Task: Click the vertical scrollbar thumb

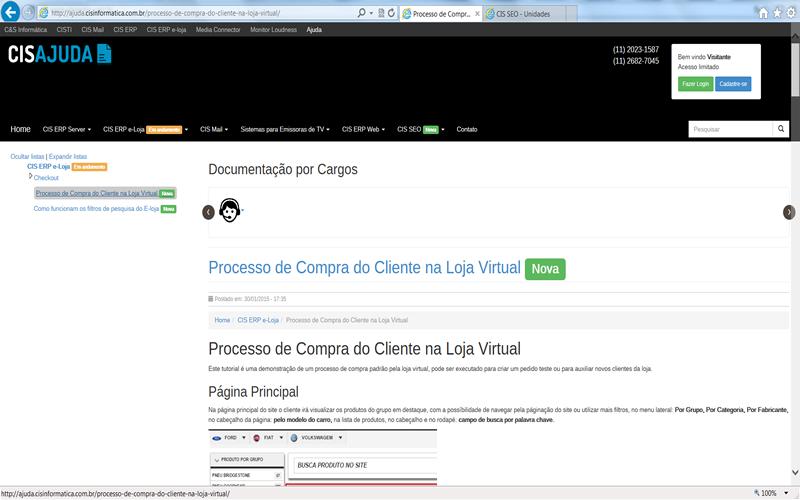Action: (795, 69)
